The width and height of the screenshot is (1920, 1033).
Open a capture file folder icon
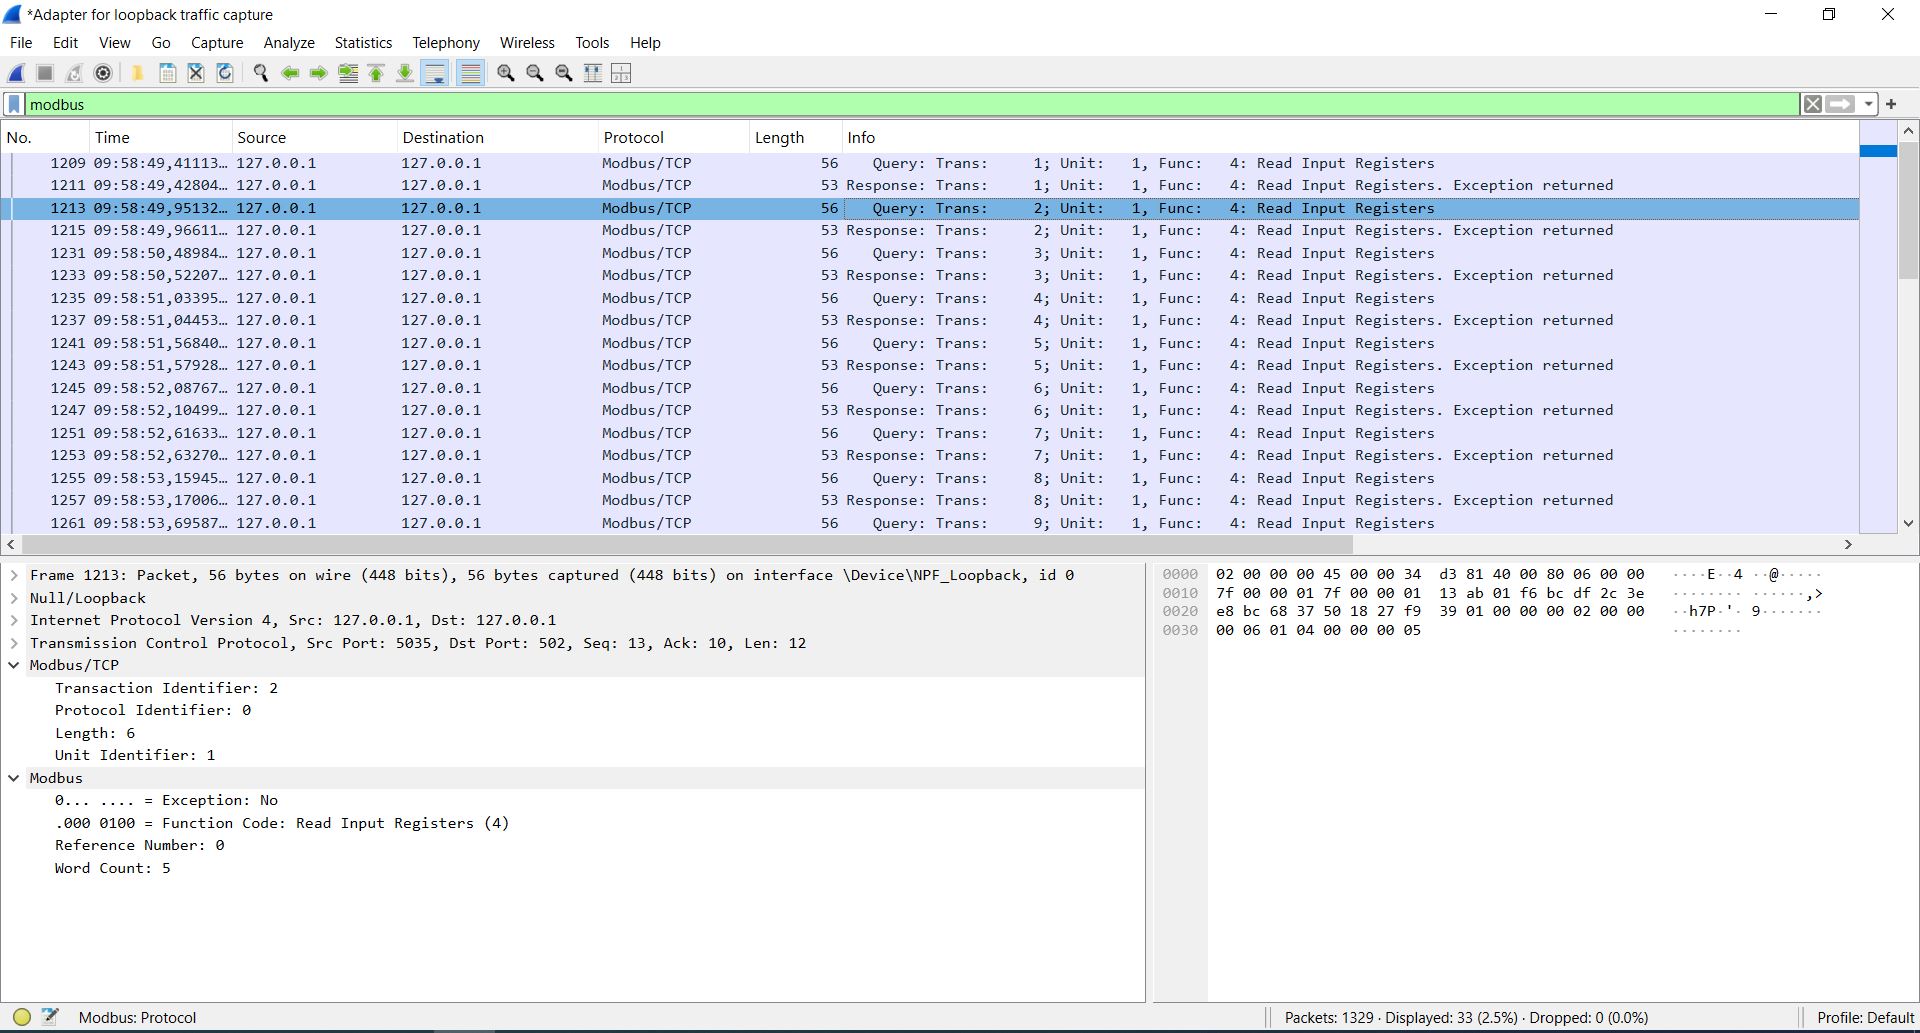pyautogui.click(x=138, y=73)
